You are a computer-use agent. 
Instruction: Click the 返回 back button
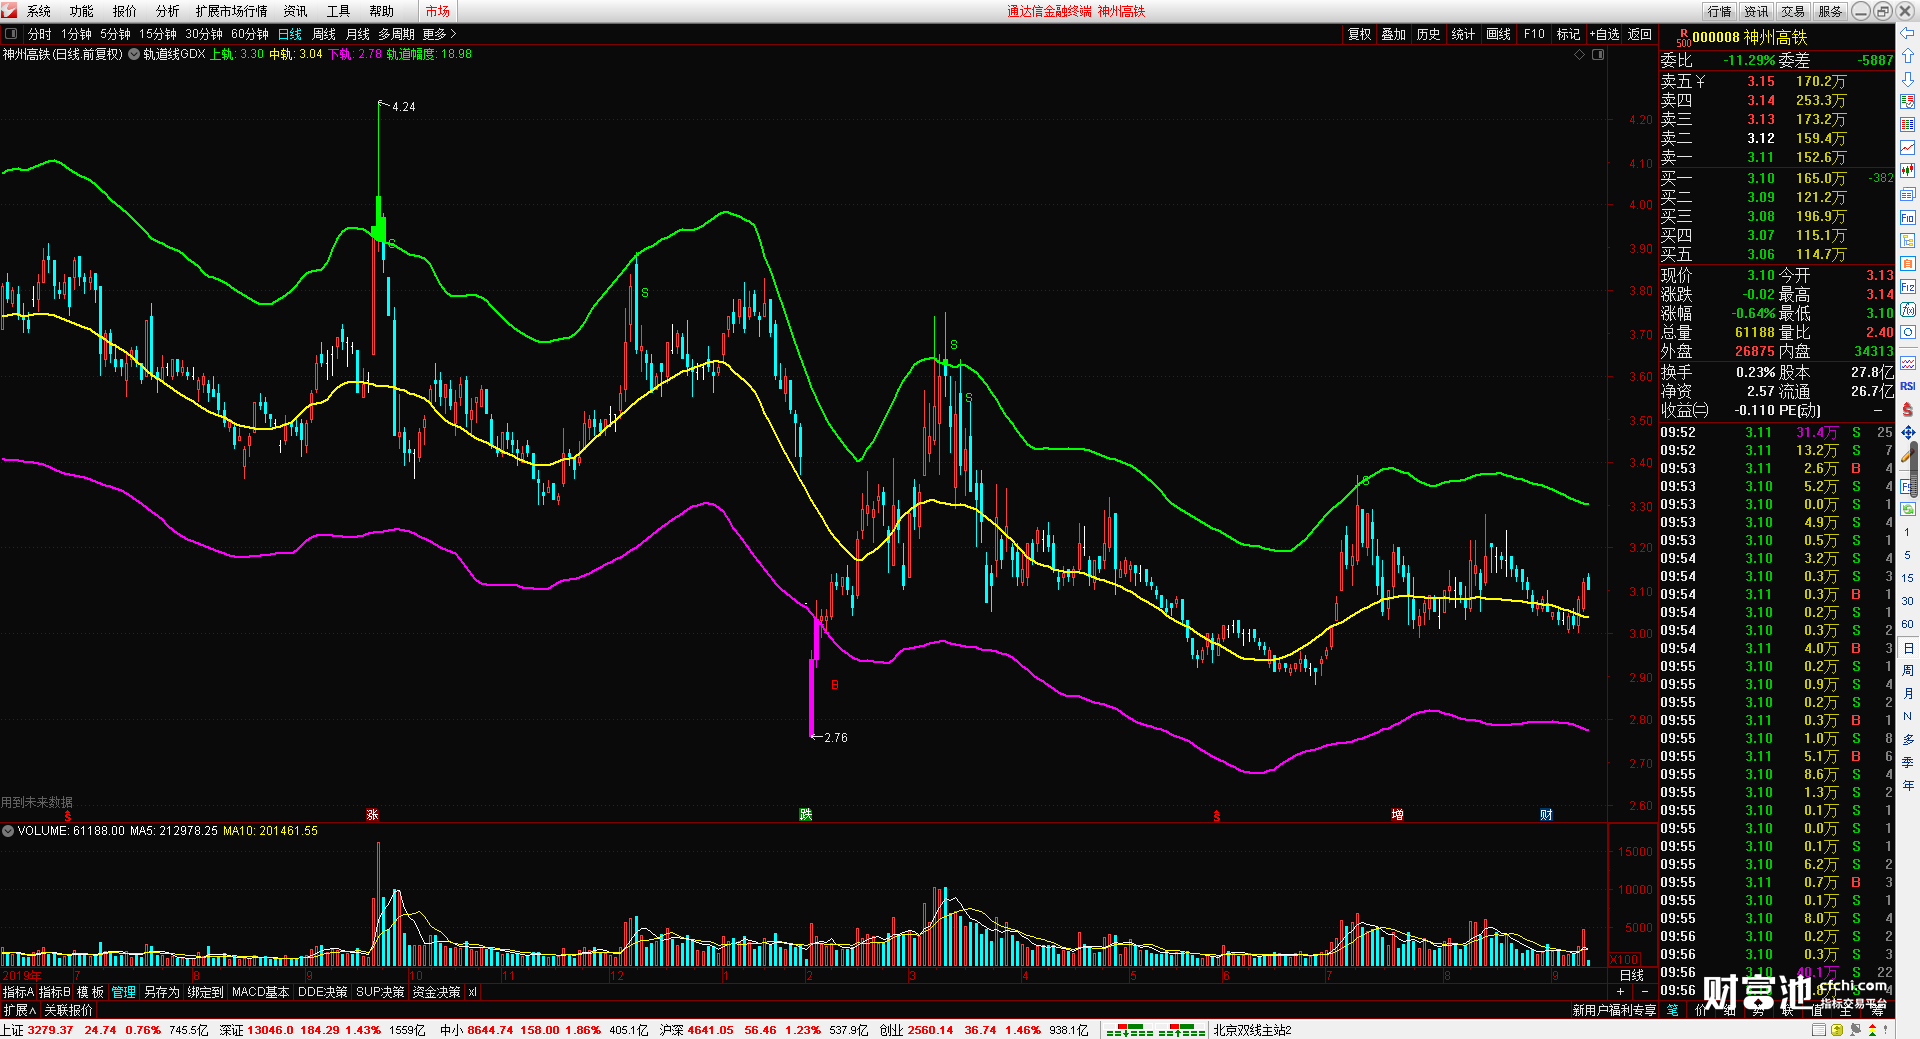1640,34
